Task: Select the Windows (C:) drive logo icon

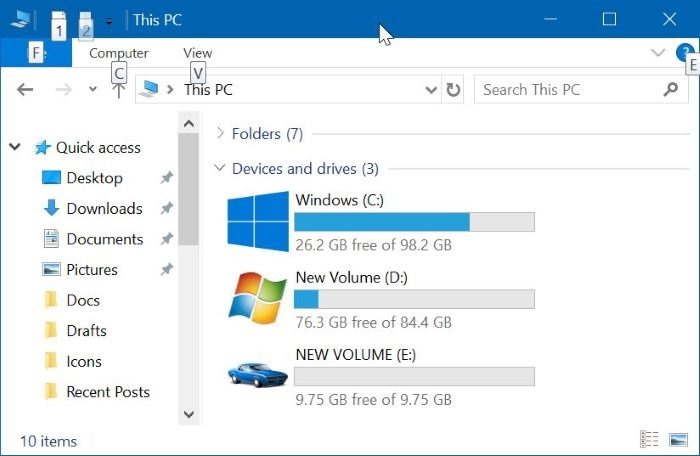Action: click(258, 221)
